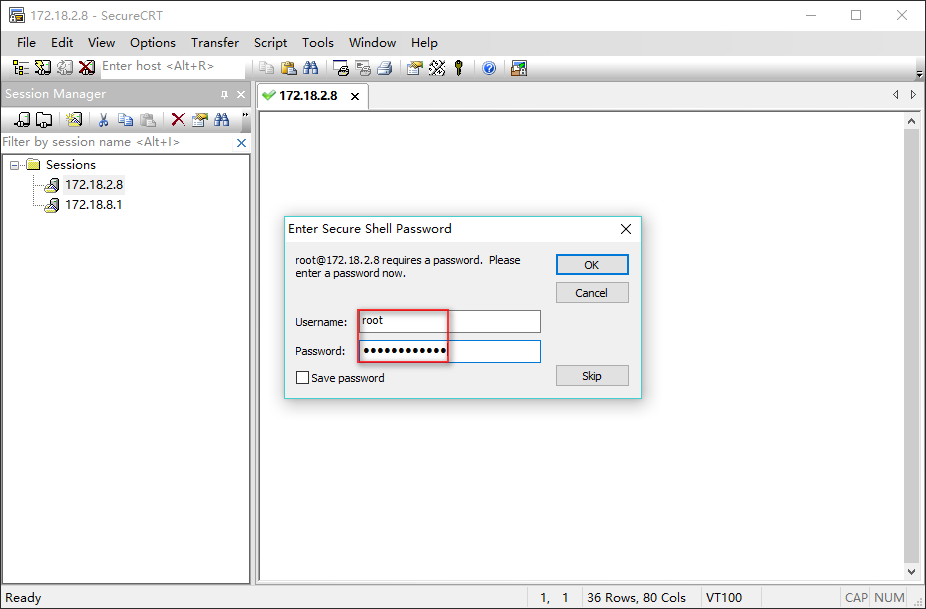Viewport: 926px width, 609px height.
Task: Click Paste icon in Session Manager toolbar
Action: pyautogui.click(x=148, y=120)
